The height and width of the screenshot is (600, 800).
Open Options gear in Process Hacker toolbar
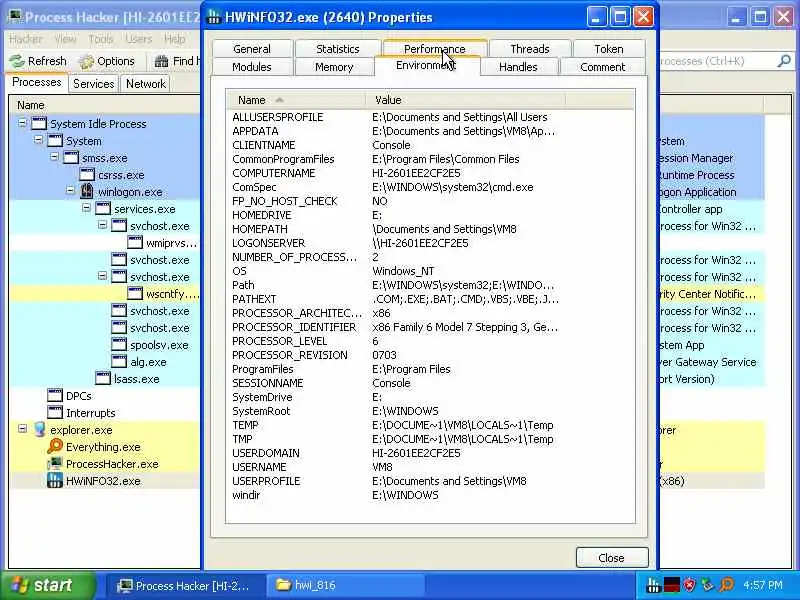click(86, 61)
